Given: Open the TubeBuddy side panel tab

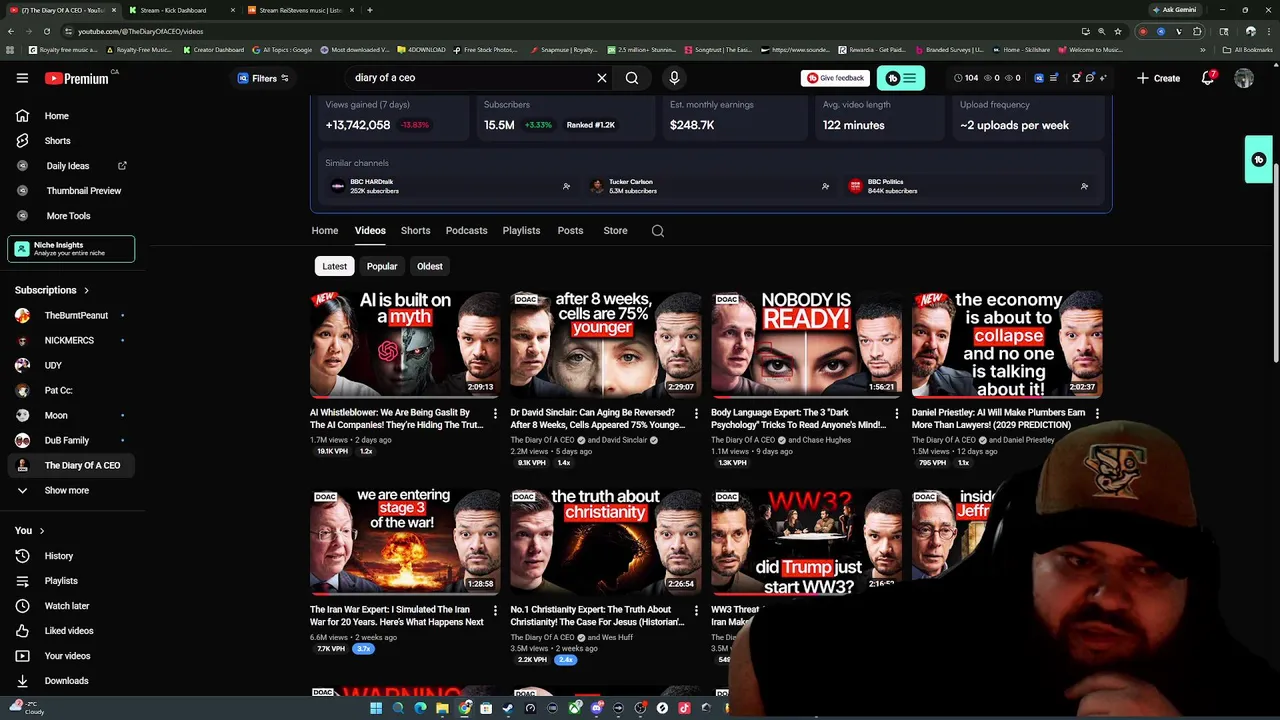Looking at the screenshot, I should click(x=1259, y=160).
